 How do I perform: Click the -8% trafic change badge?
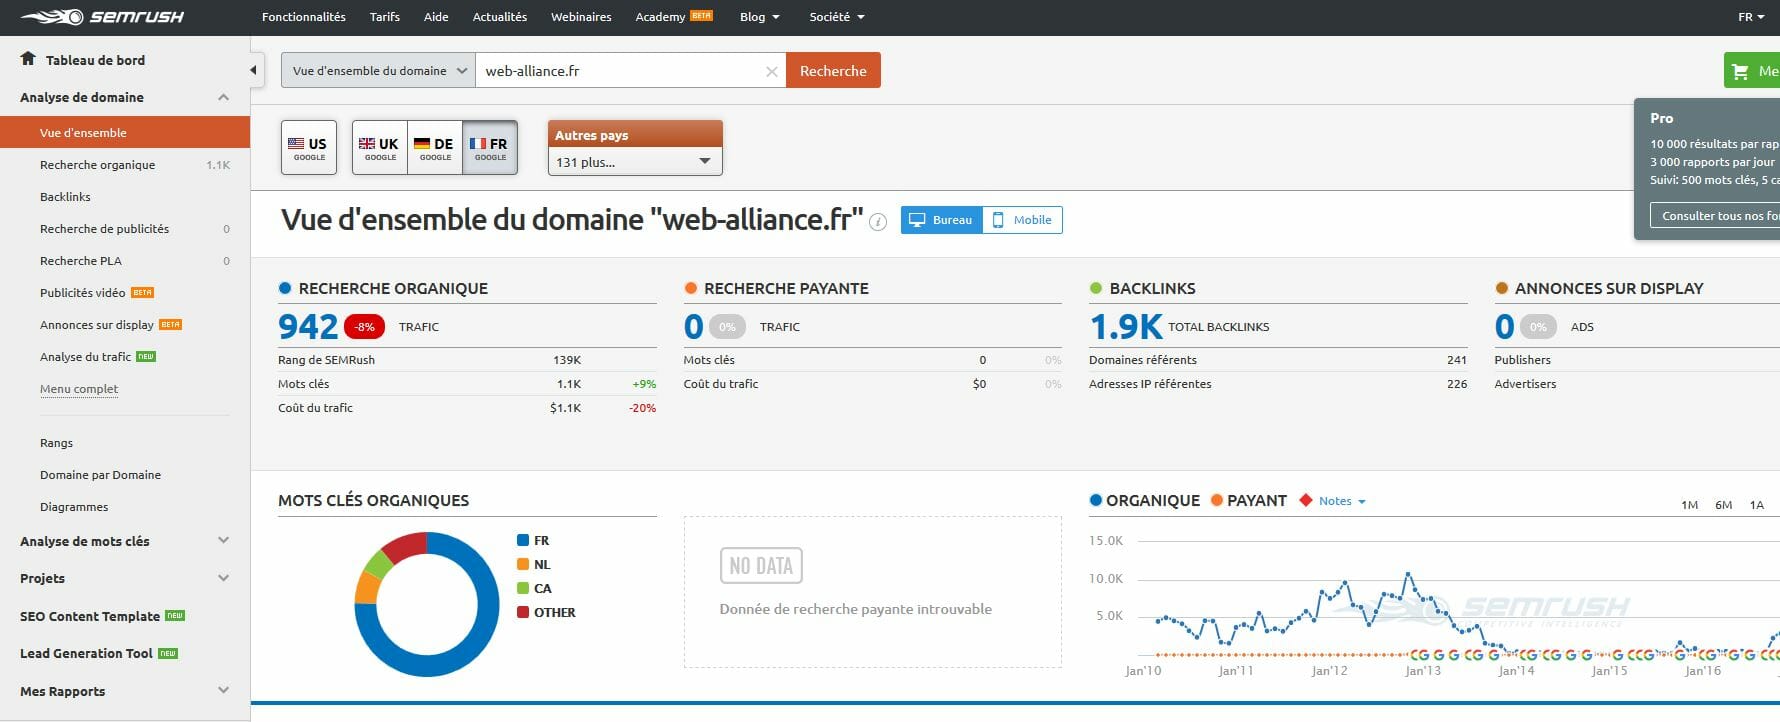[x=365, y=327]
